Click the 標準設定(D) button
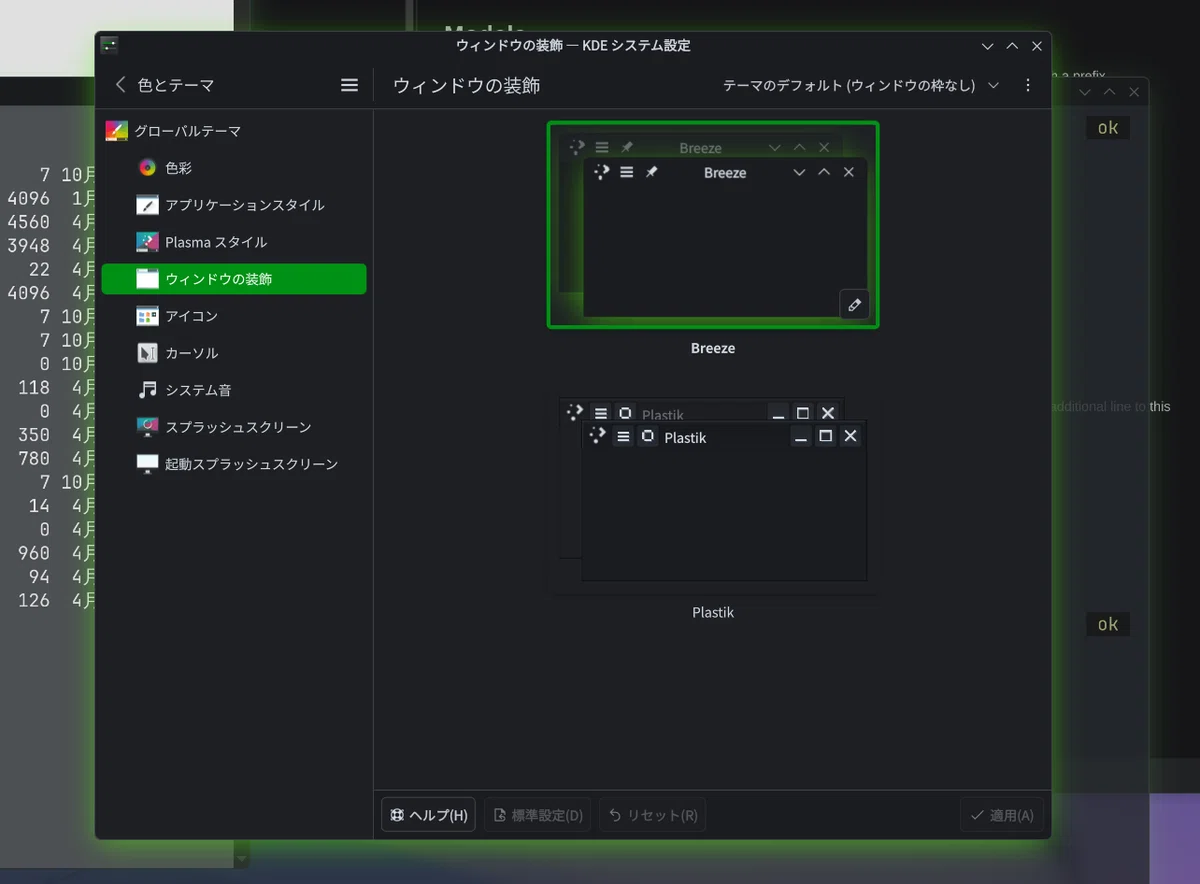Viewport: 1200px width, 884px height. (538, 814)
